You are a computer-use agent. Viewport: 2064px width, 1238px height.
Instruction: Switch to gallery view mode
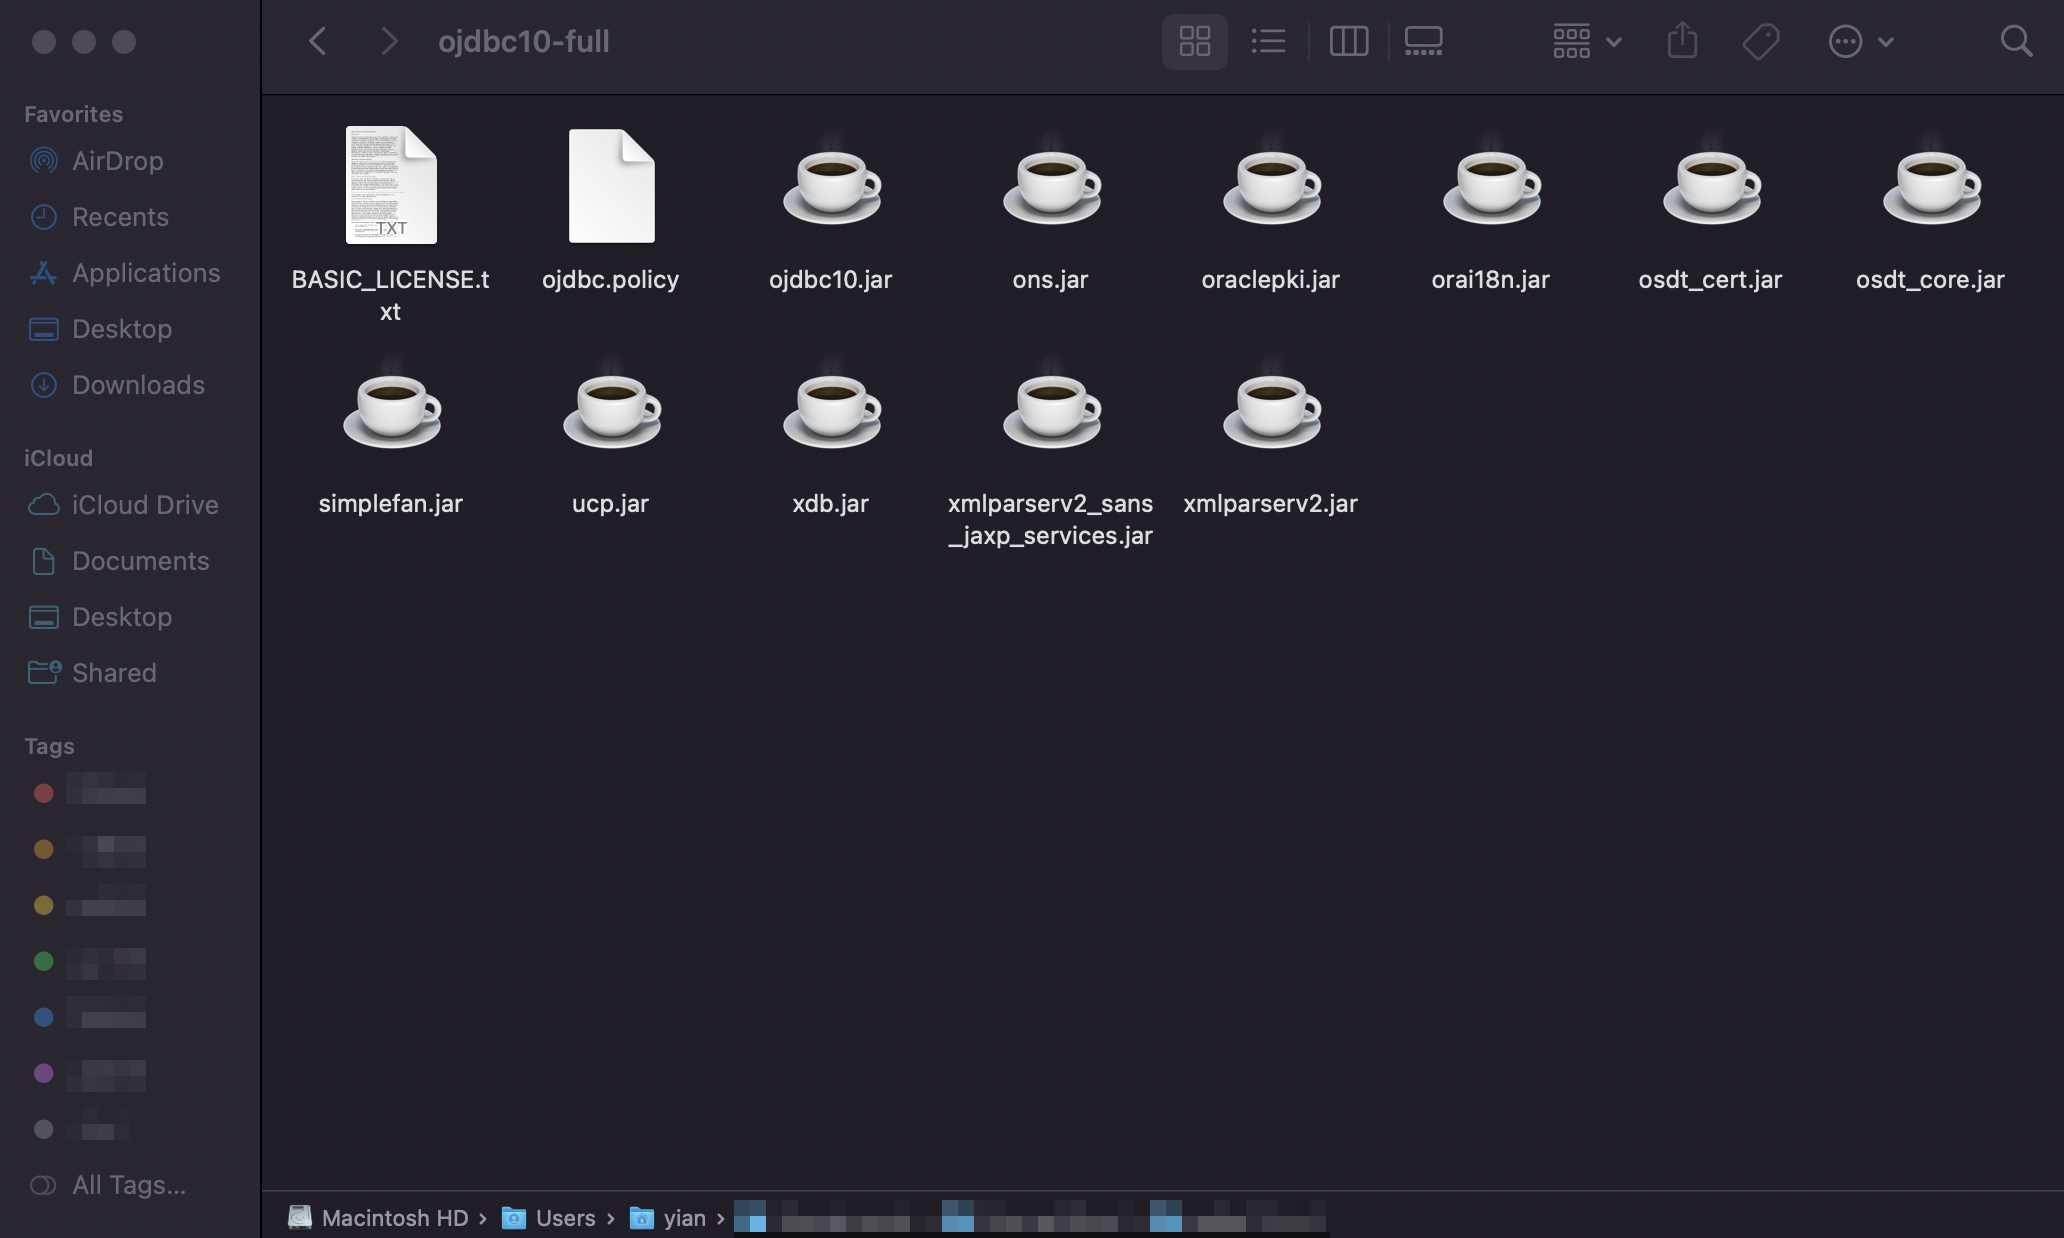pyautogui.click(x=1423, y=41)
